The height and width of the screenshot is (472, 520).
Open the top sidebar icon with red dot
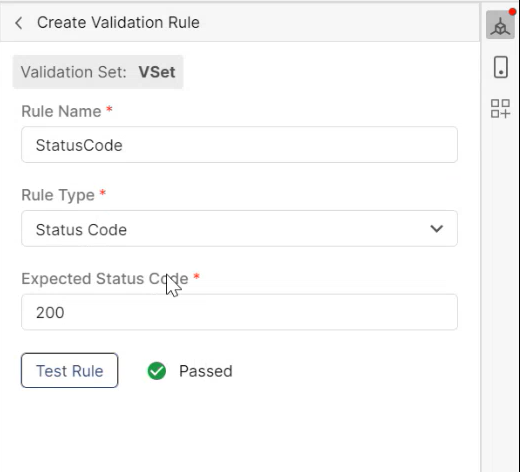point(500,25)
